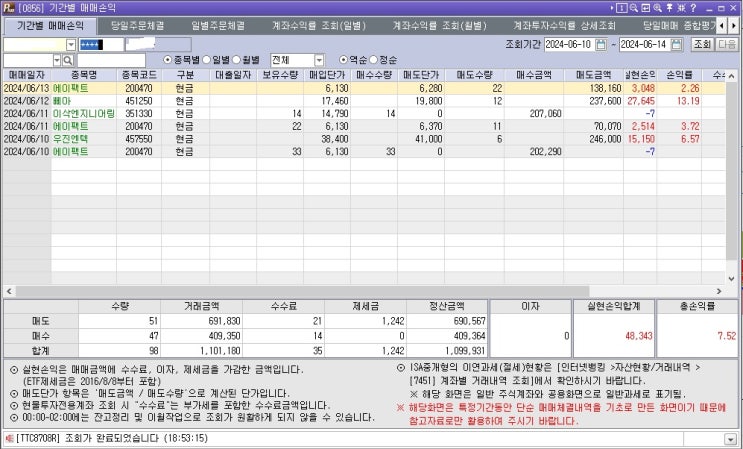Click the sell 정산금액 value 690,567

click(469, 321)
